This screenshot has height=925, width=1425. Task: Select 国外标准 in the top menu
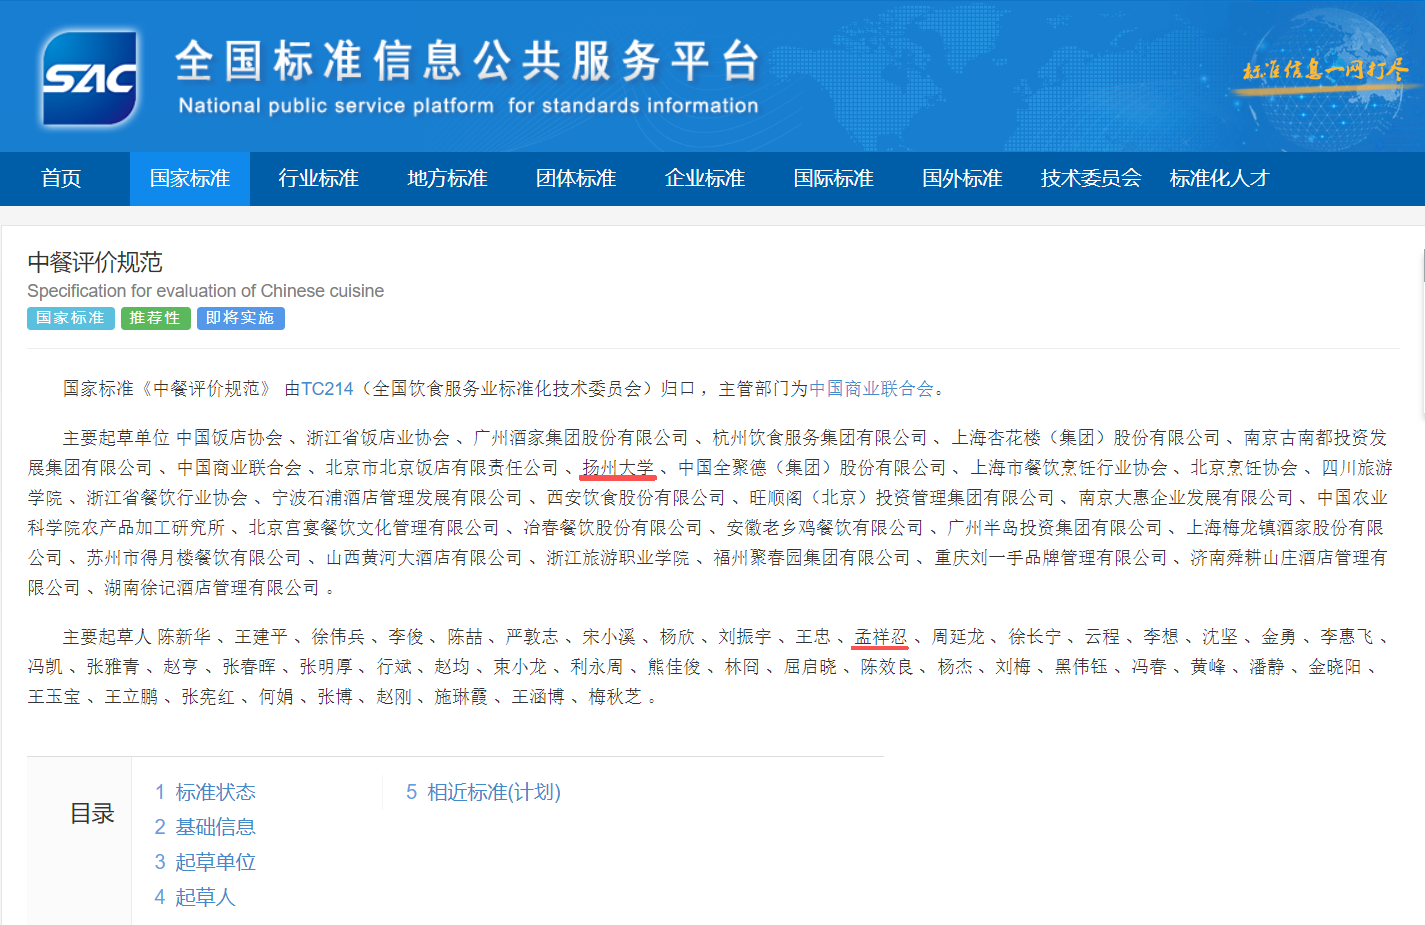pyautogui.click(x=962, y=179)
